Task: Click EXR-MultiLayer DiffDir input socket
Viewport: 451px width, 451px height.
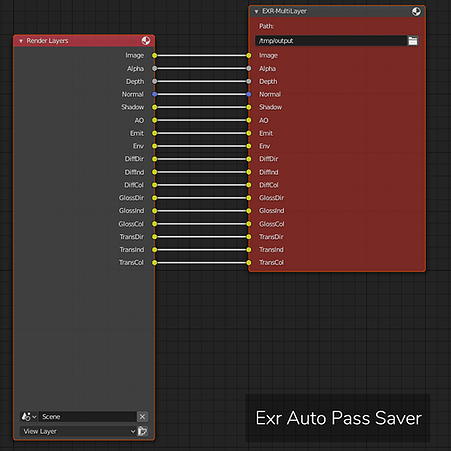Action: click(249, 159)
